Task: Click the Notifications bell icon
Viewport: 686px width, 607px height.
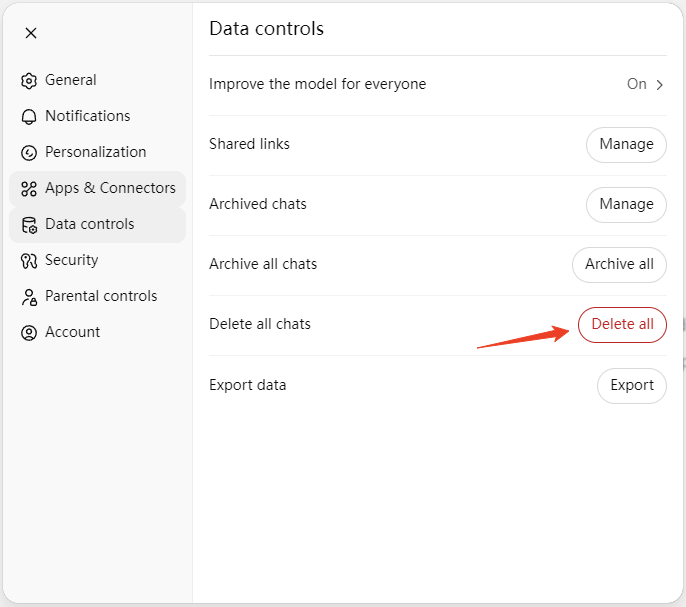Action: click(x=29, y=117)
